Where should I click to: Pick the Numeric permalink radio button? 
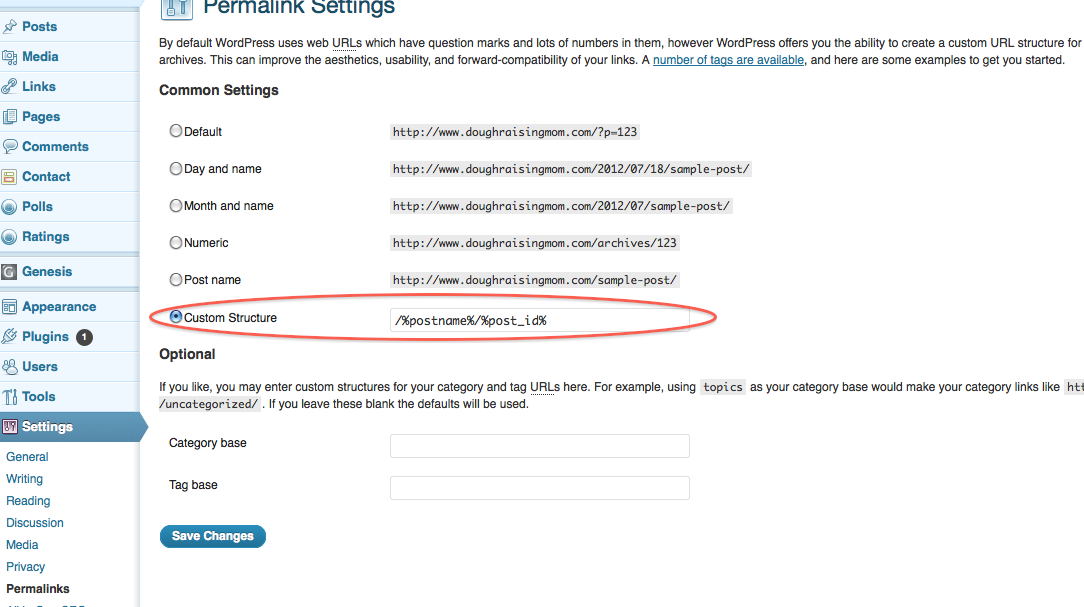pos(176,242)
